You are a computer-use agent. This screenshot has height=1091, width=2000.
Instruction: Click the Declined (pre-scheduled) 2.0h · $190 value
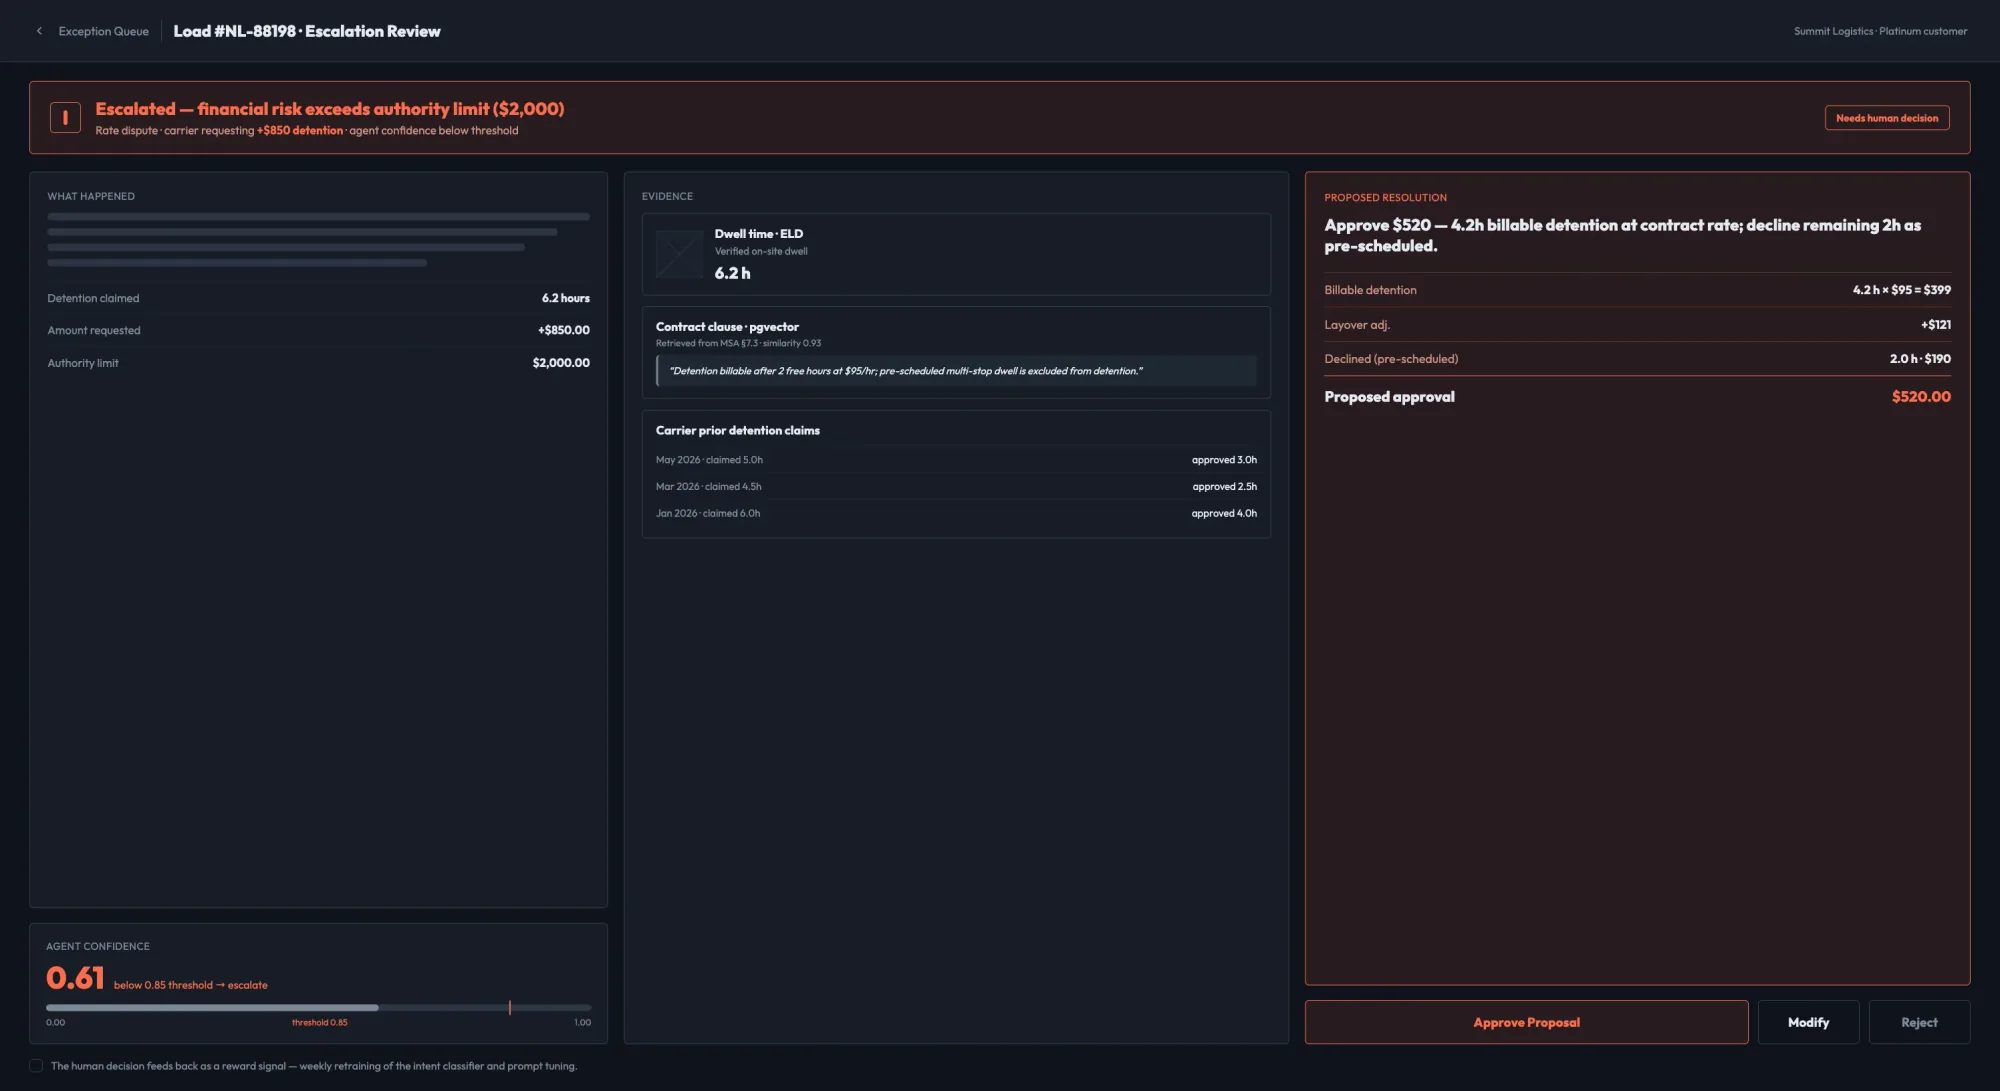tap(1919, 359)
